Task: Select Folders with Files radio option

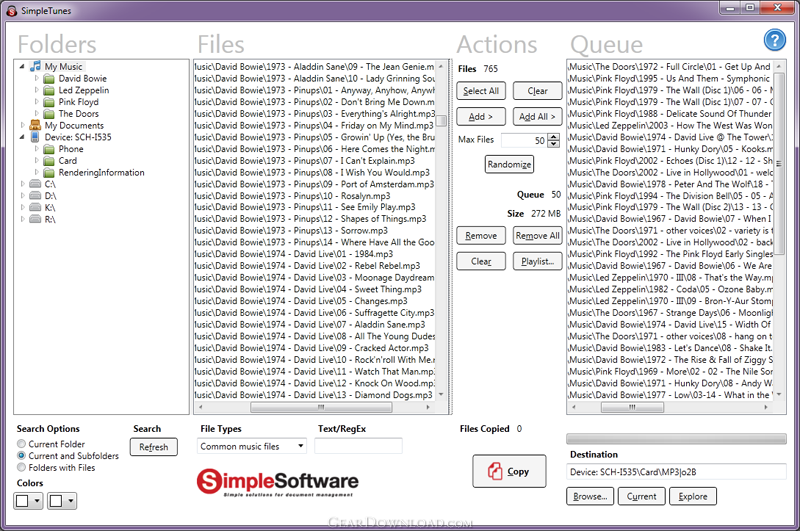Action: click(21, 467)
